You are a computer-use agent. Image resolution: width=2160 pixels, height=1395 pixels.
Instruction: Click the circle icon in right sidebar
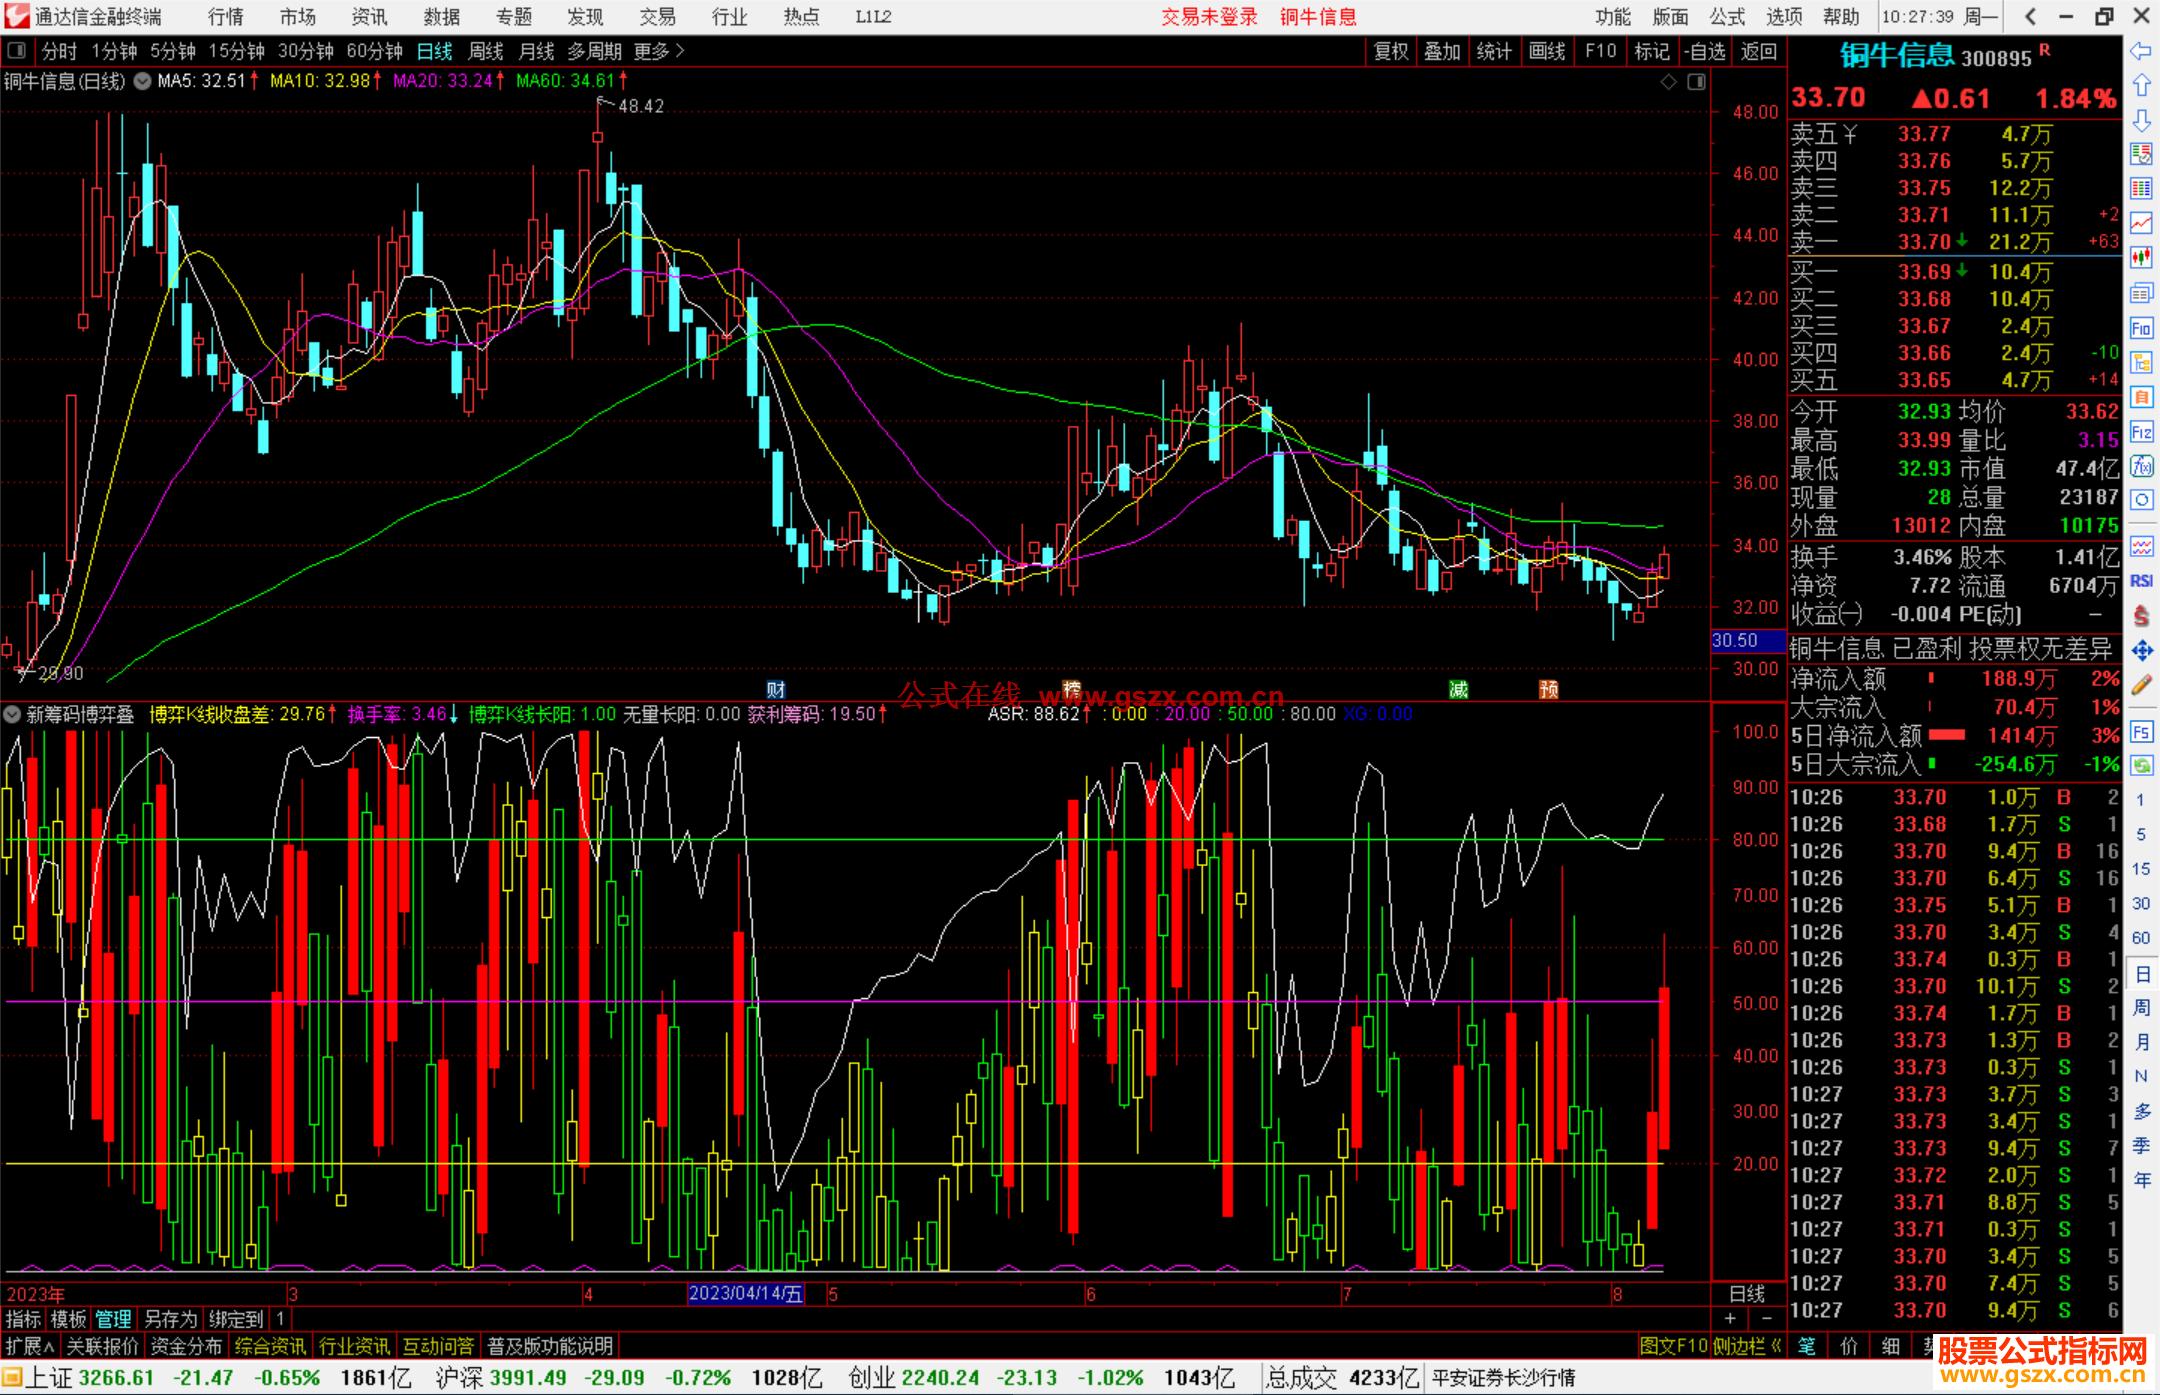click(2141, 500)
